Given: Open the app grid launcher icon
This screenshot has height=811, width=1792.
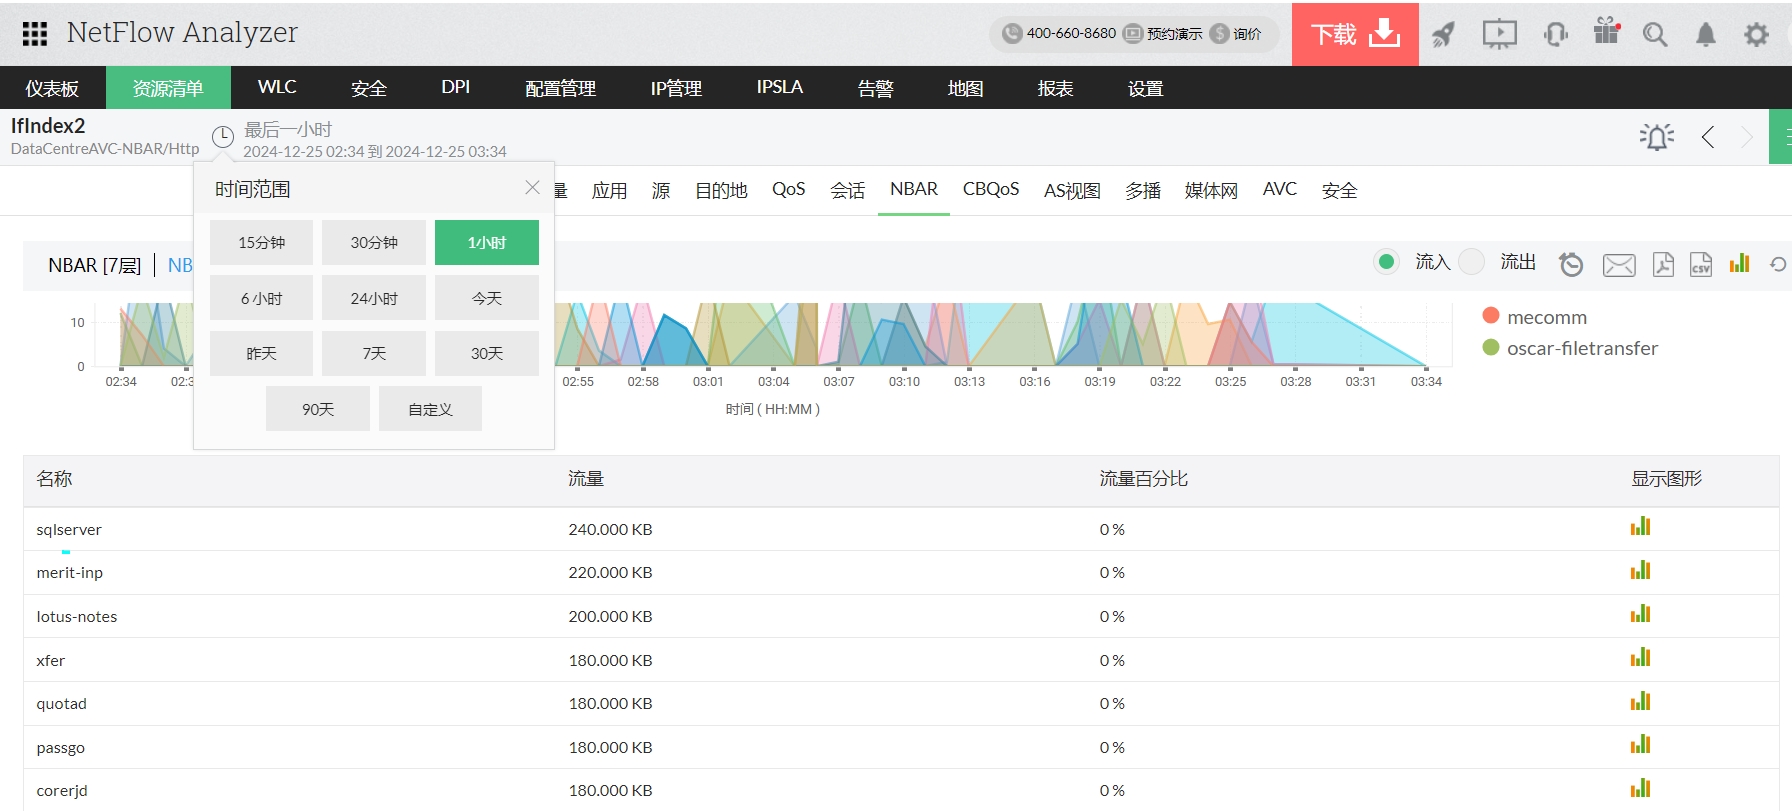Looking at the screenshot, I should click(x=35, y=34).
